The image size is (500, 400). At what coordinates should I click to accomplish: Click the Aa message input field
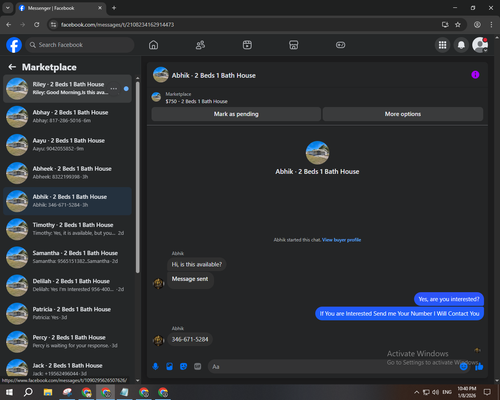click(x=333, y=367)
